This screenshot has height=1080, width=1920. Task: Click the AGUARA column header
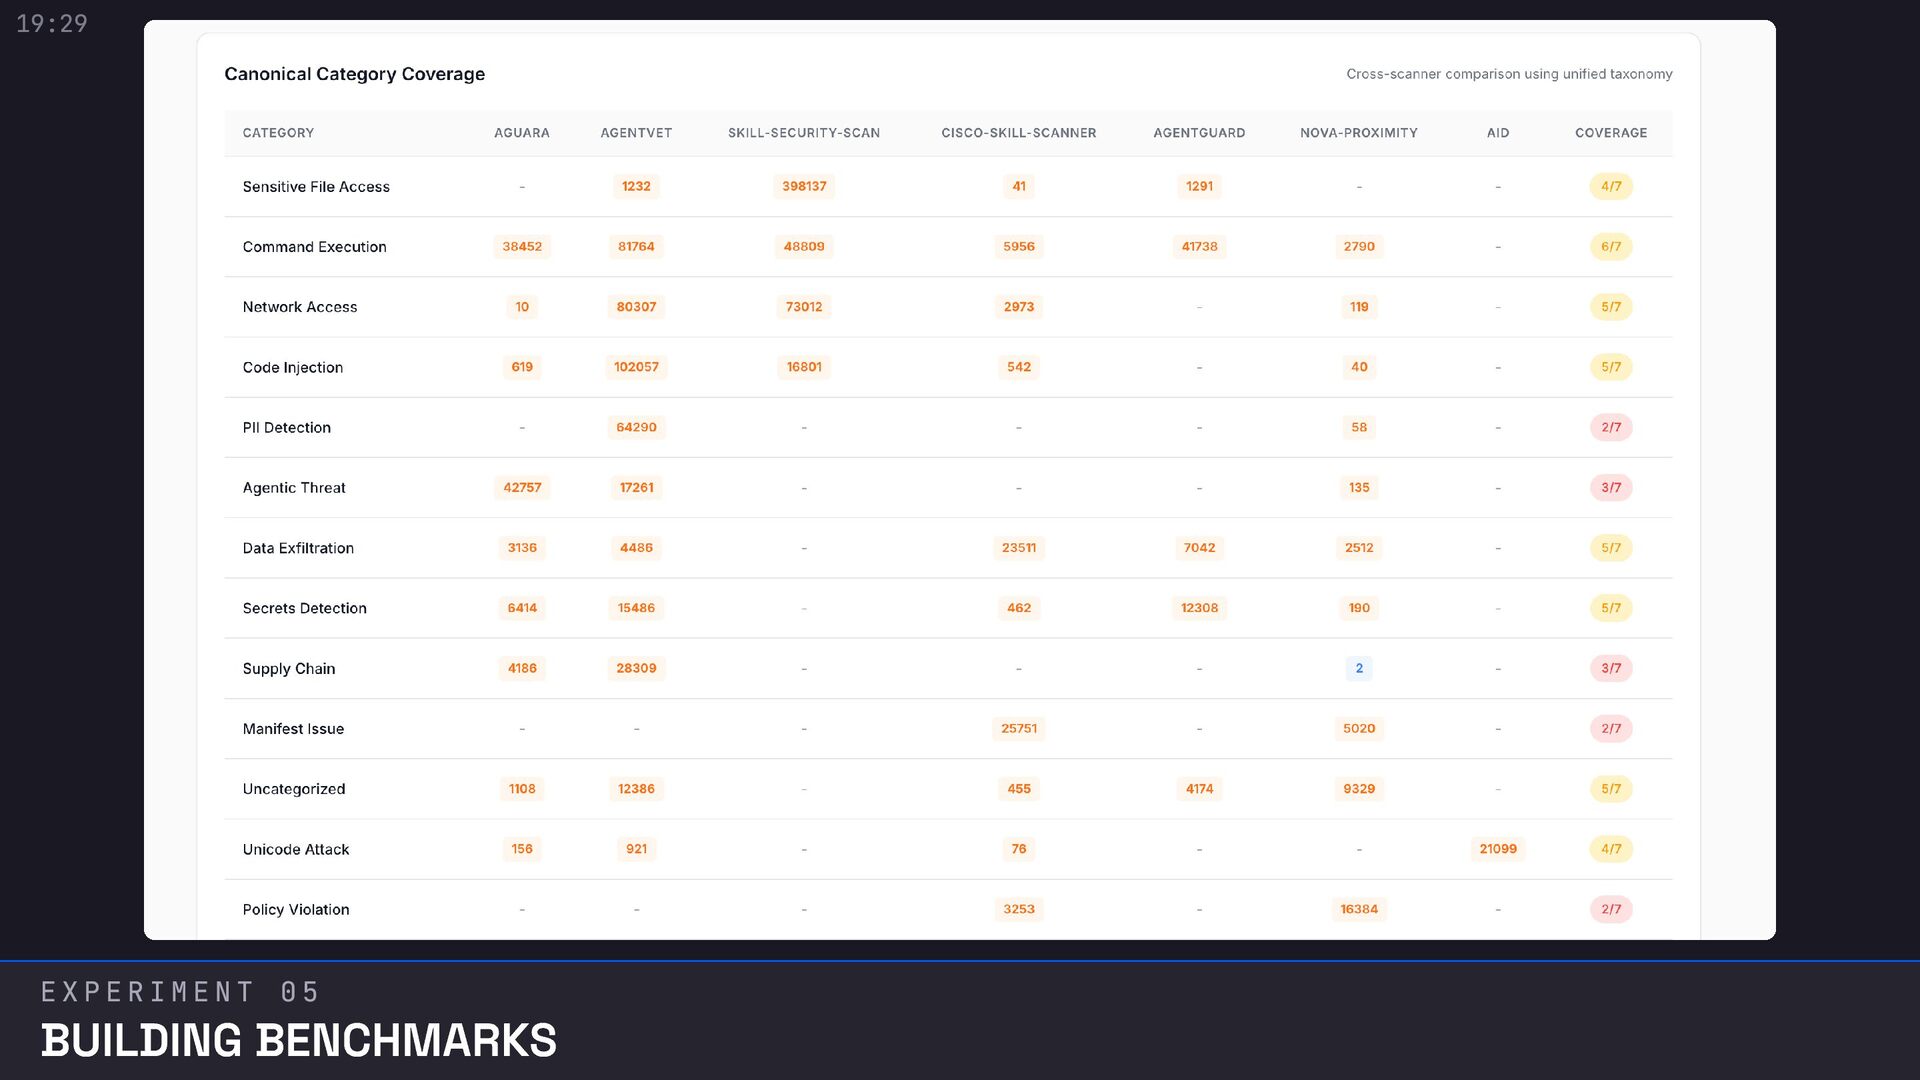tap(521, 133)
